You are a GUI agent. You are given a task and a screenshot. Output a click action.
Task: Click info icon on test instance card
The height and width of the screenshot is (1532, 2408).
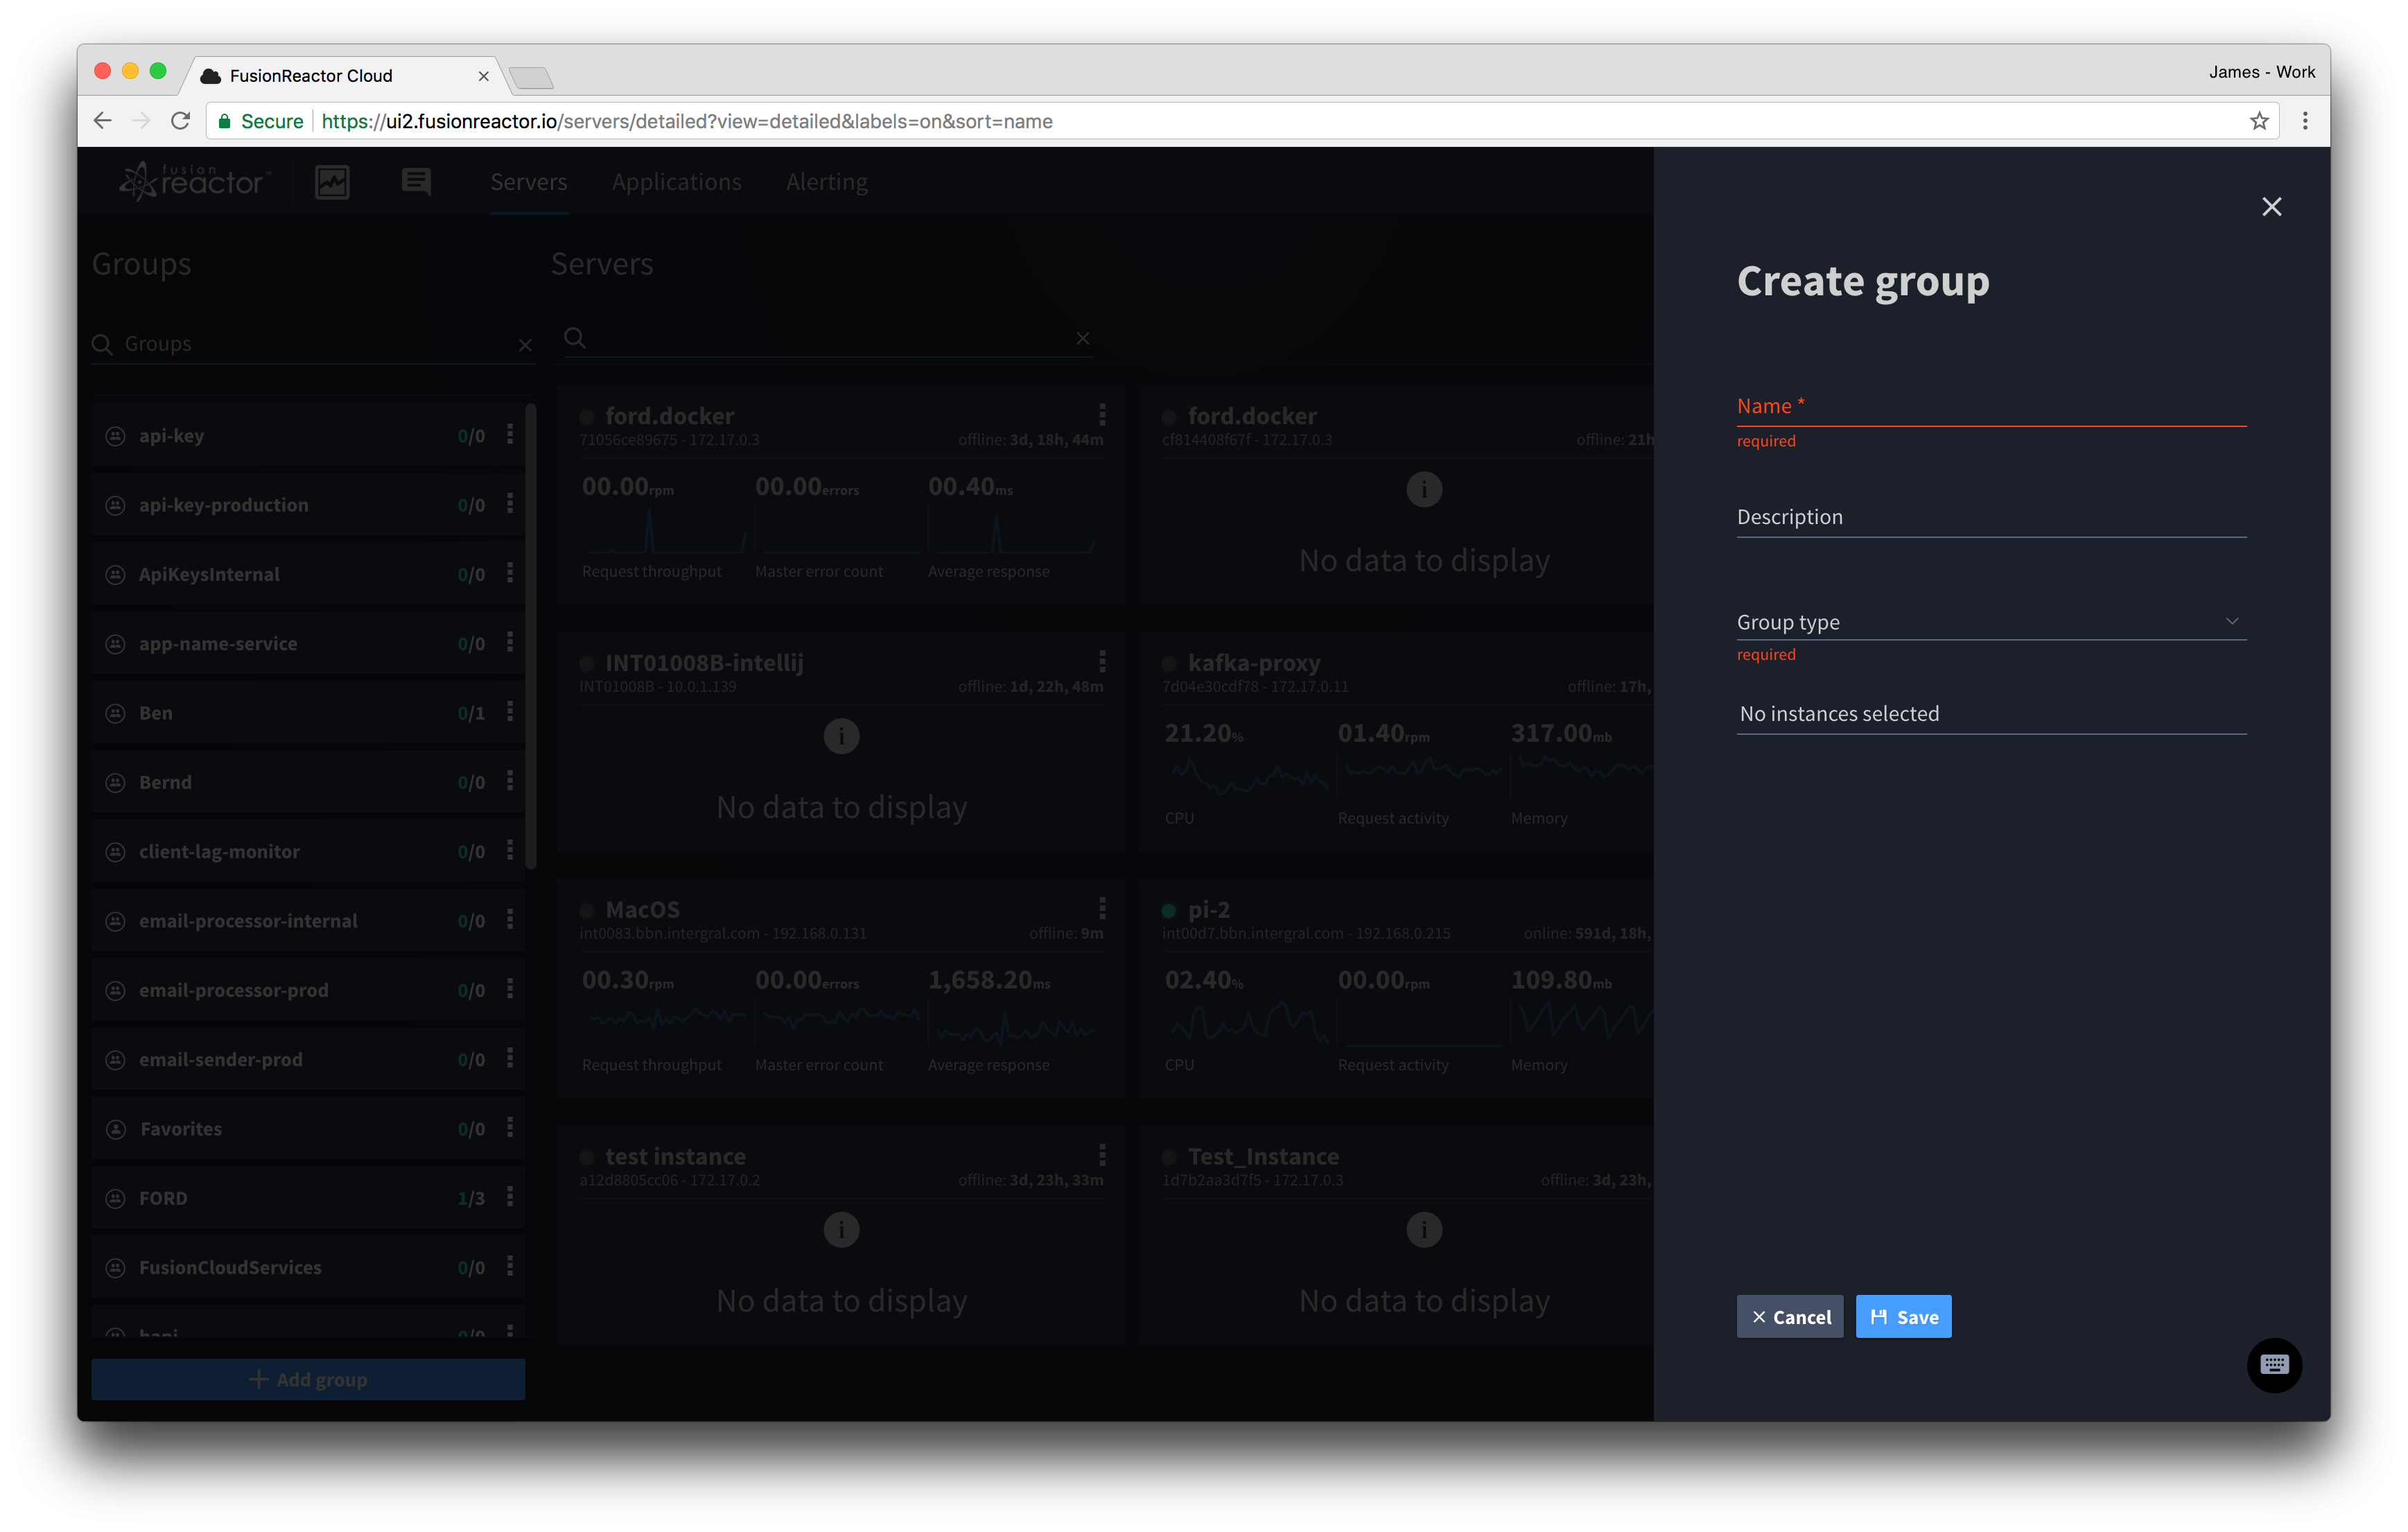pos(841,1229)
